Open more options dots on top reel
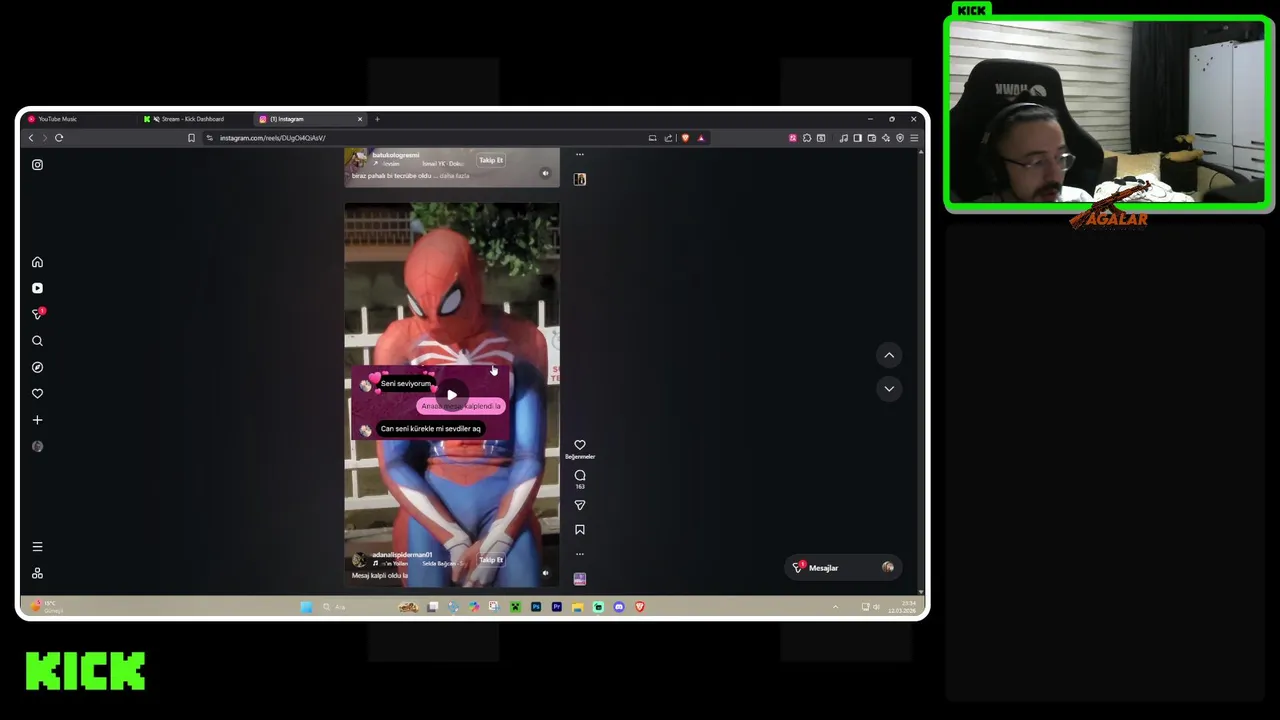Viewport: 1280px width, 720px height. (579, 154)
